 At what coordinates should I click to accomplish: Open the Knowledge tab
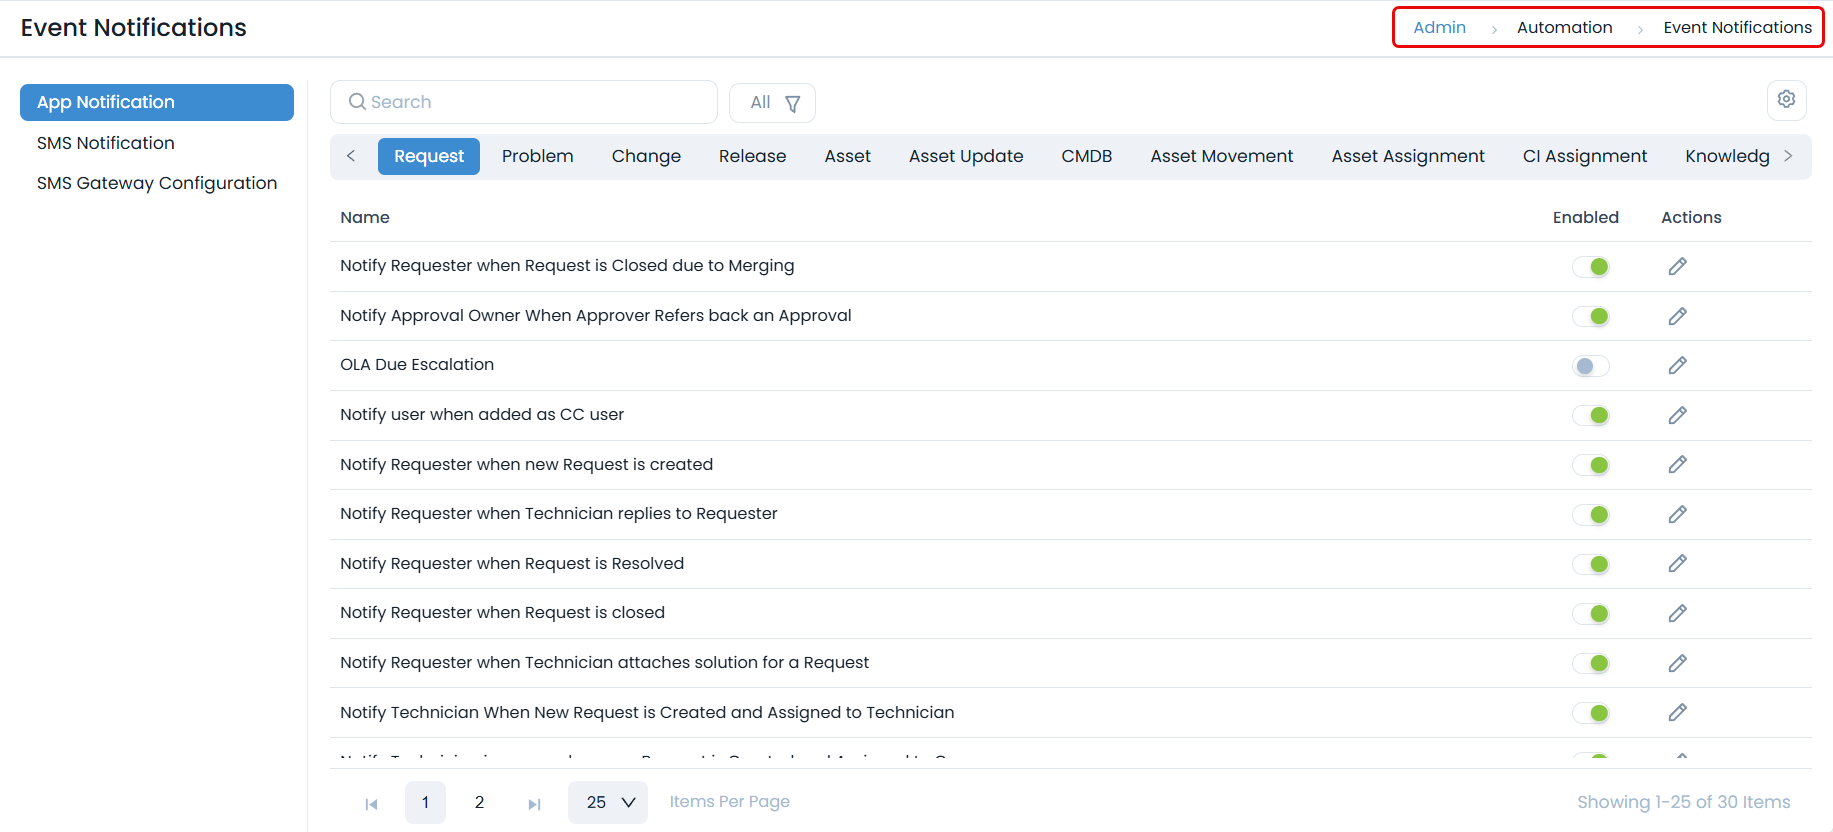[1727, 156]
